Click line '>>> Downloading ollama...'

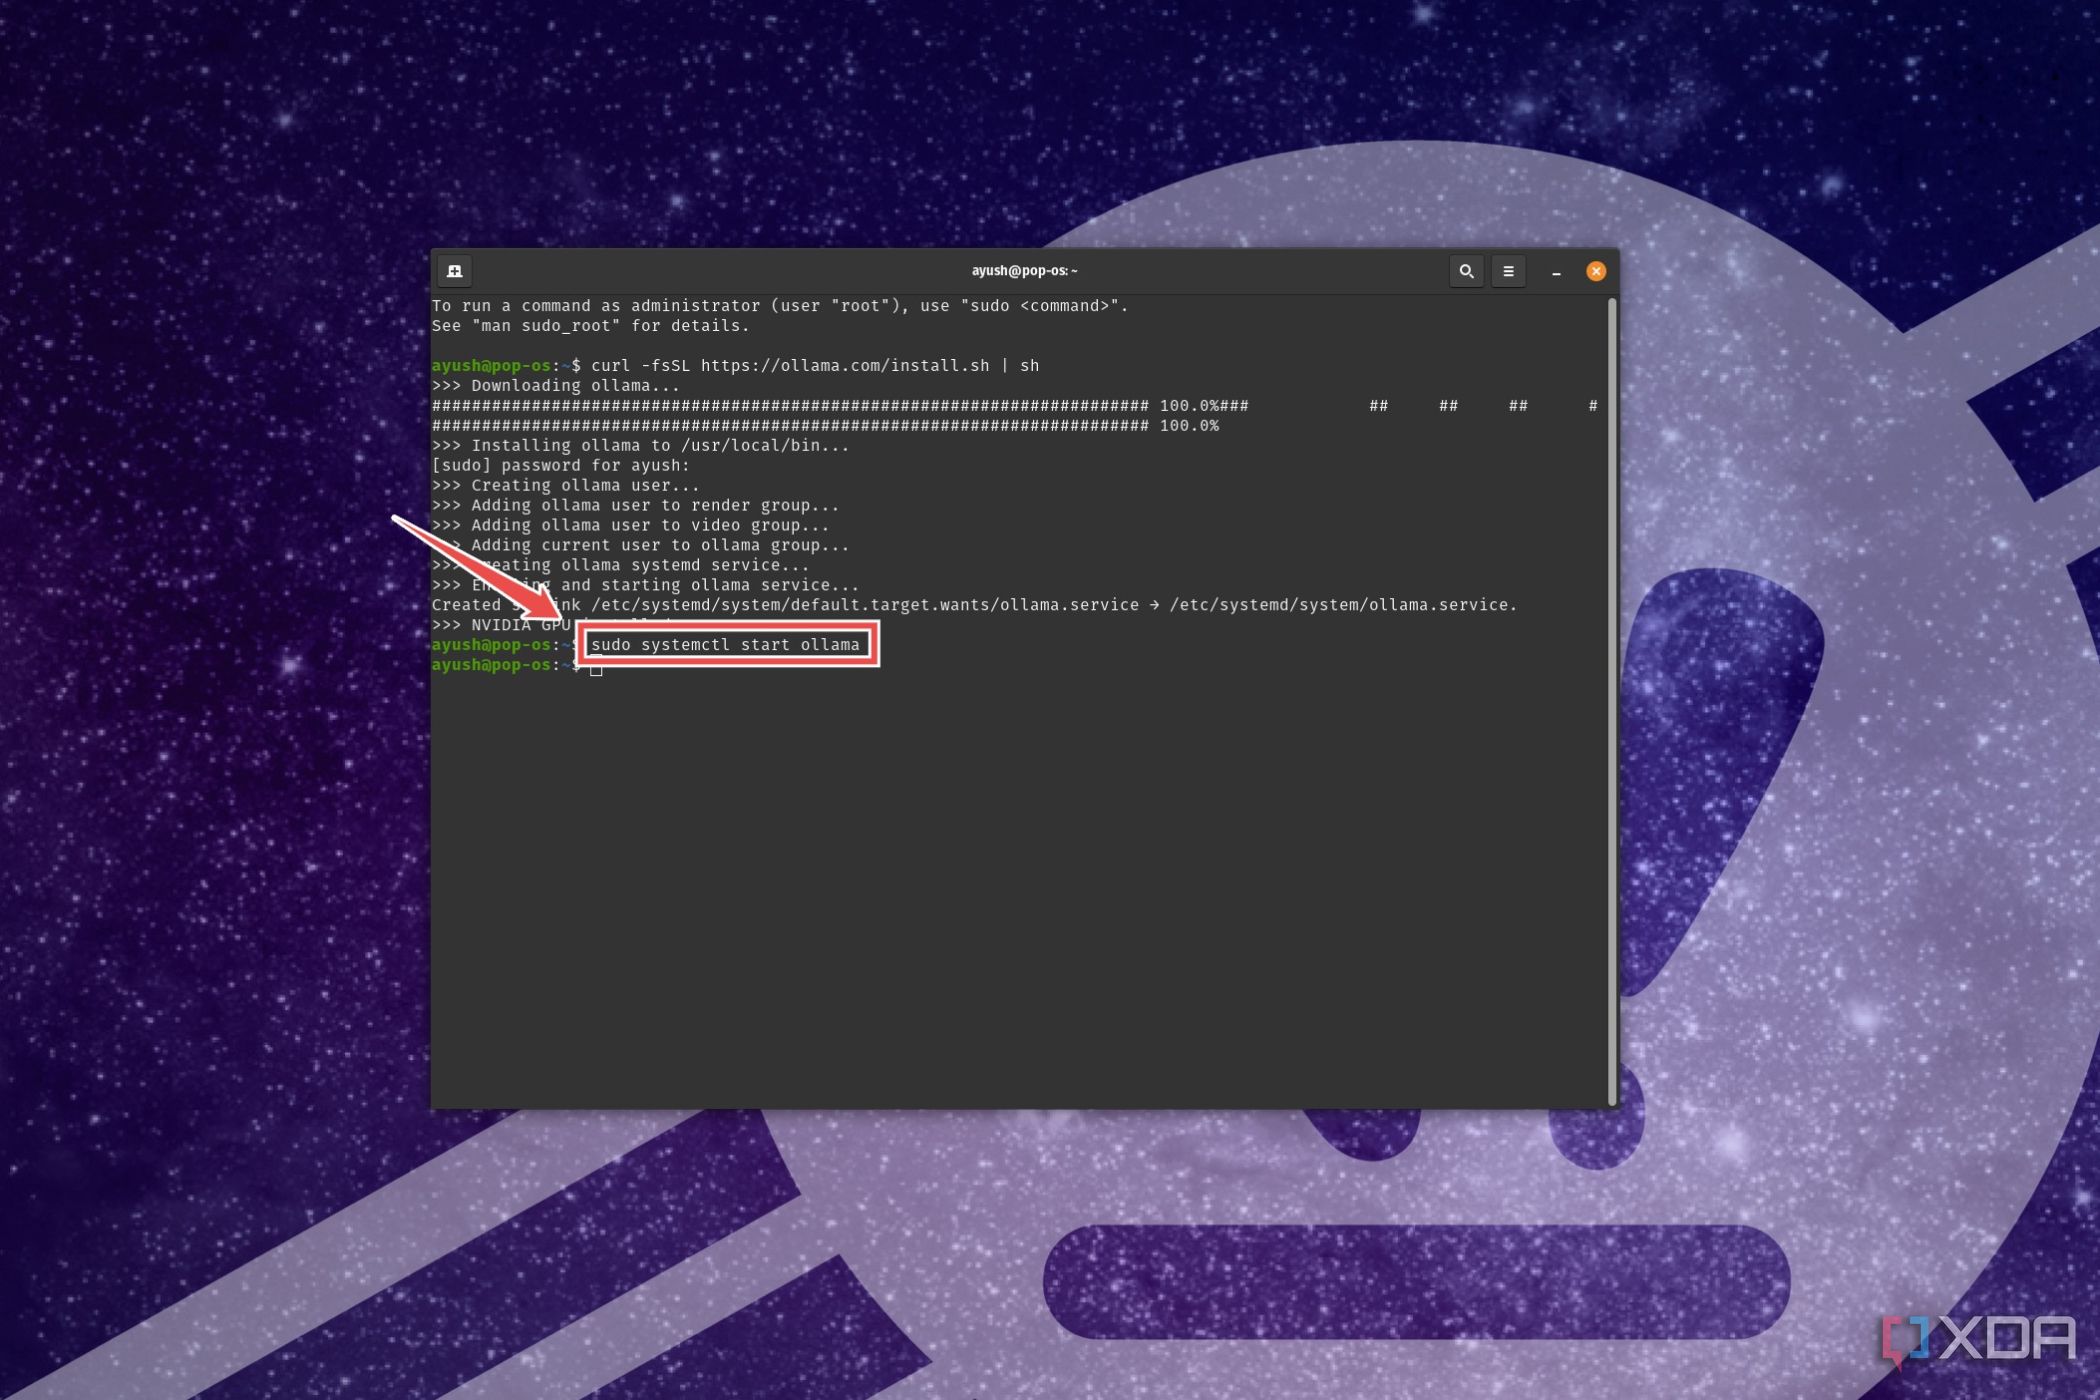point(556,386)
